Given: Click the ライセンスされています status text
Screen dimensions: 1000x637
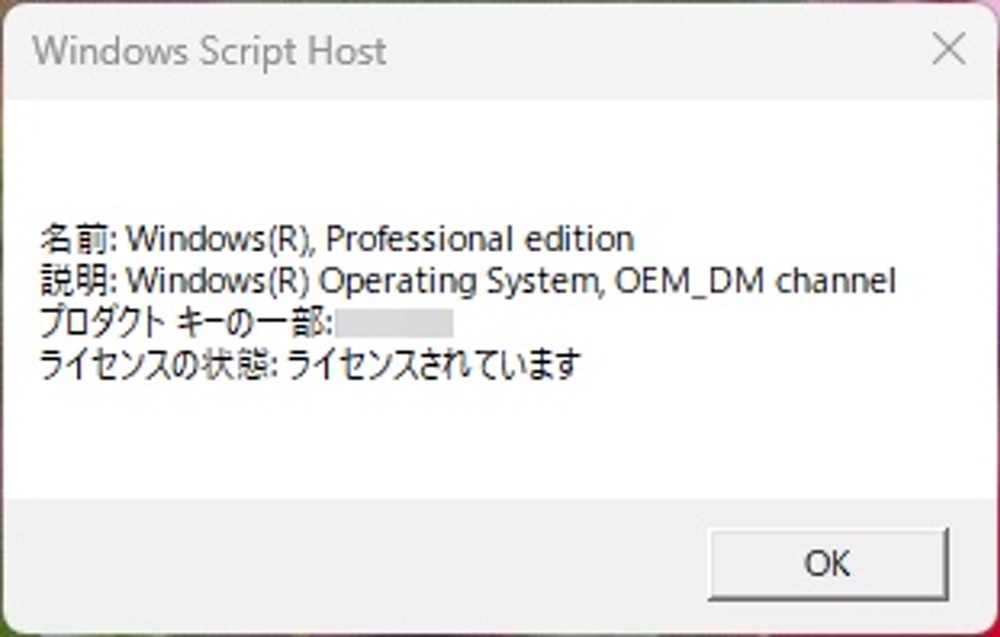Looking at the screenshot, I should point(434,365).
